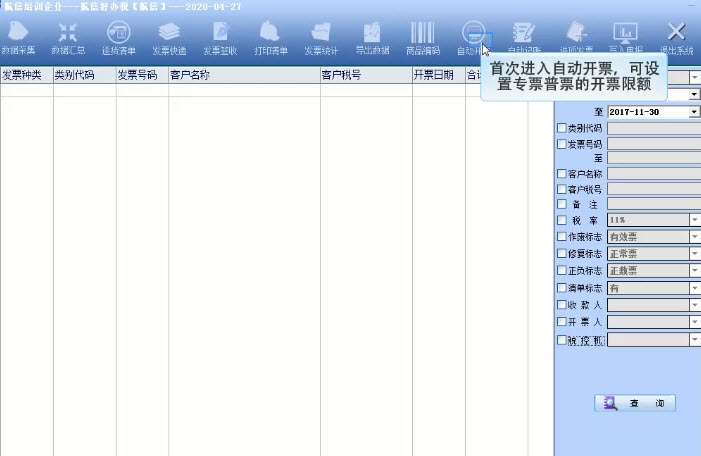Open the 进项发票 input invoice tool

tap(576, 38)
